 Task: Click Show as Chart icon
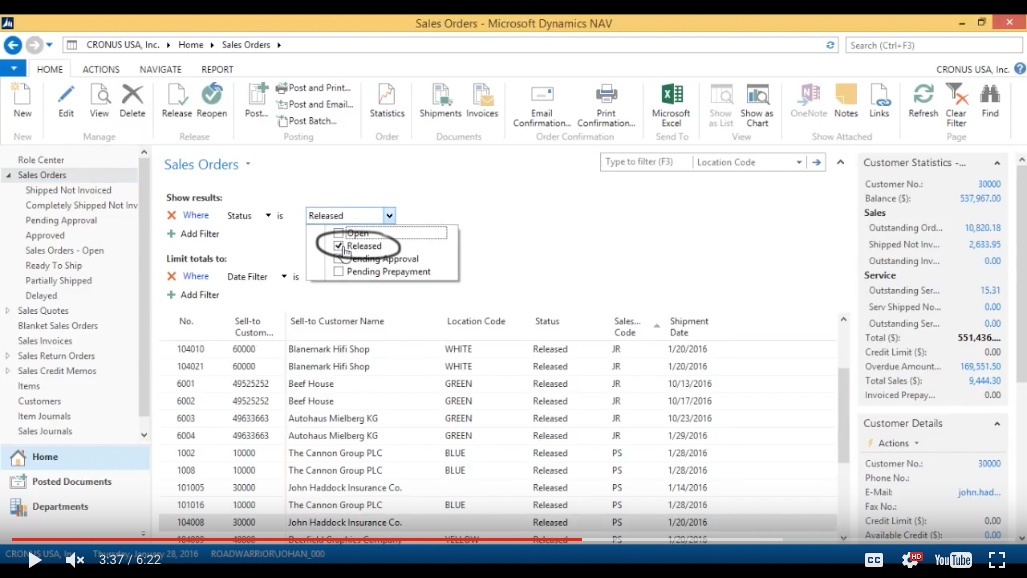(757, 95)
